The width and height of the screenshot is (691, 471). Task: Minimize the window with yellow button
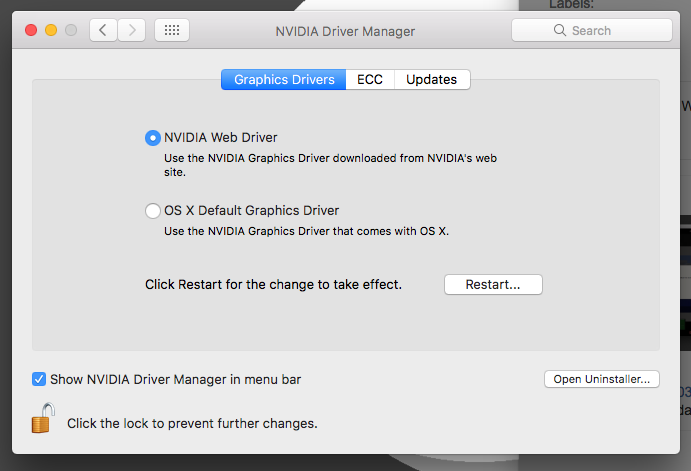pyautogui.click(x=50, y=30)
